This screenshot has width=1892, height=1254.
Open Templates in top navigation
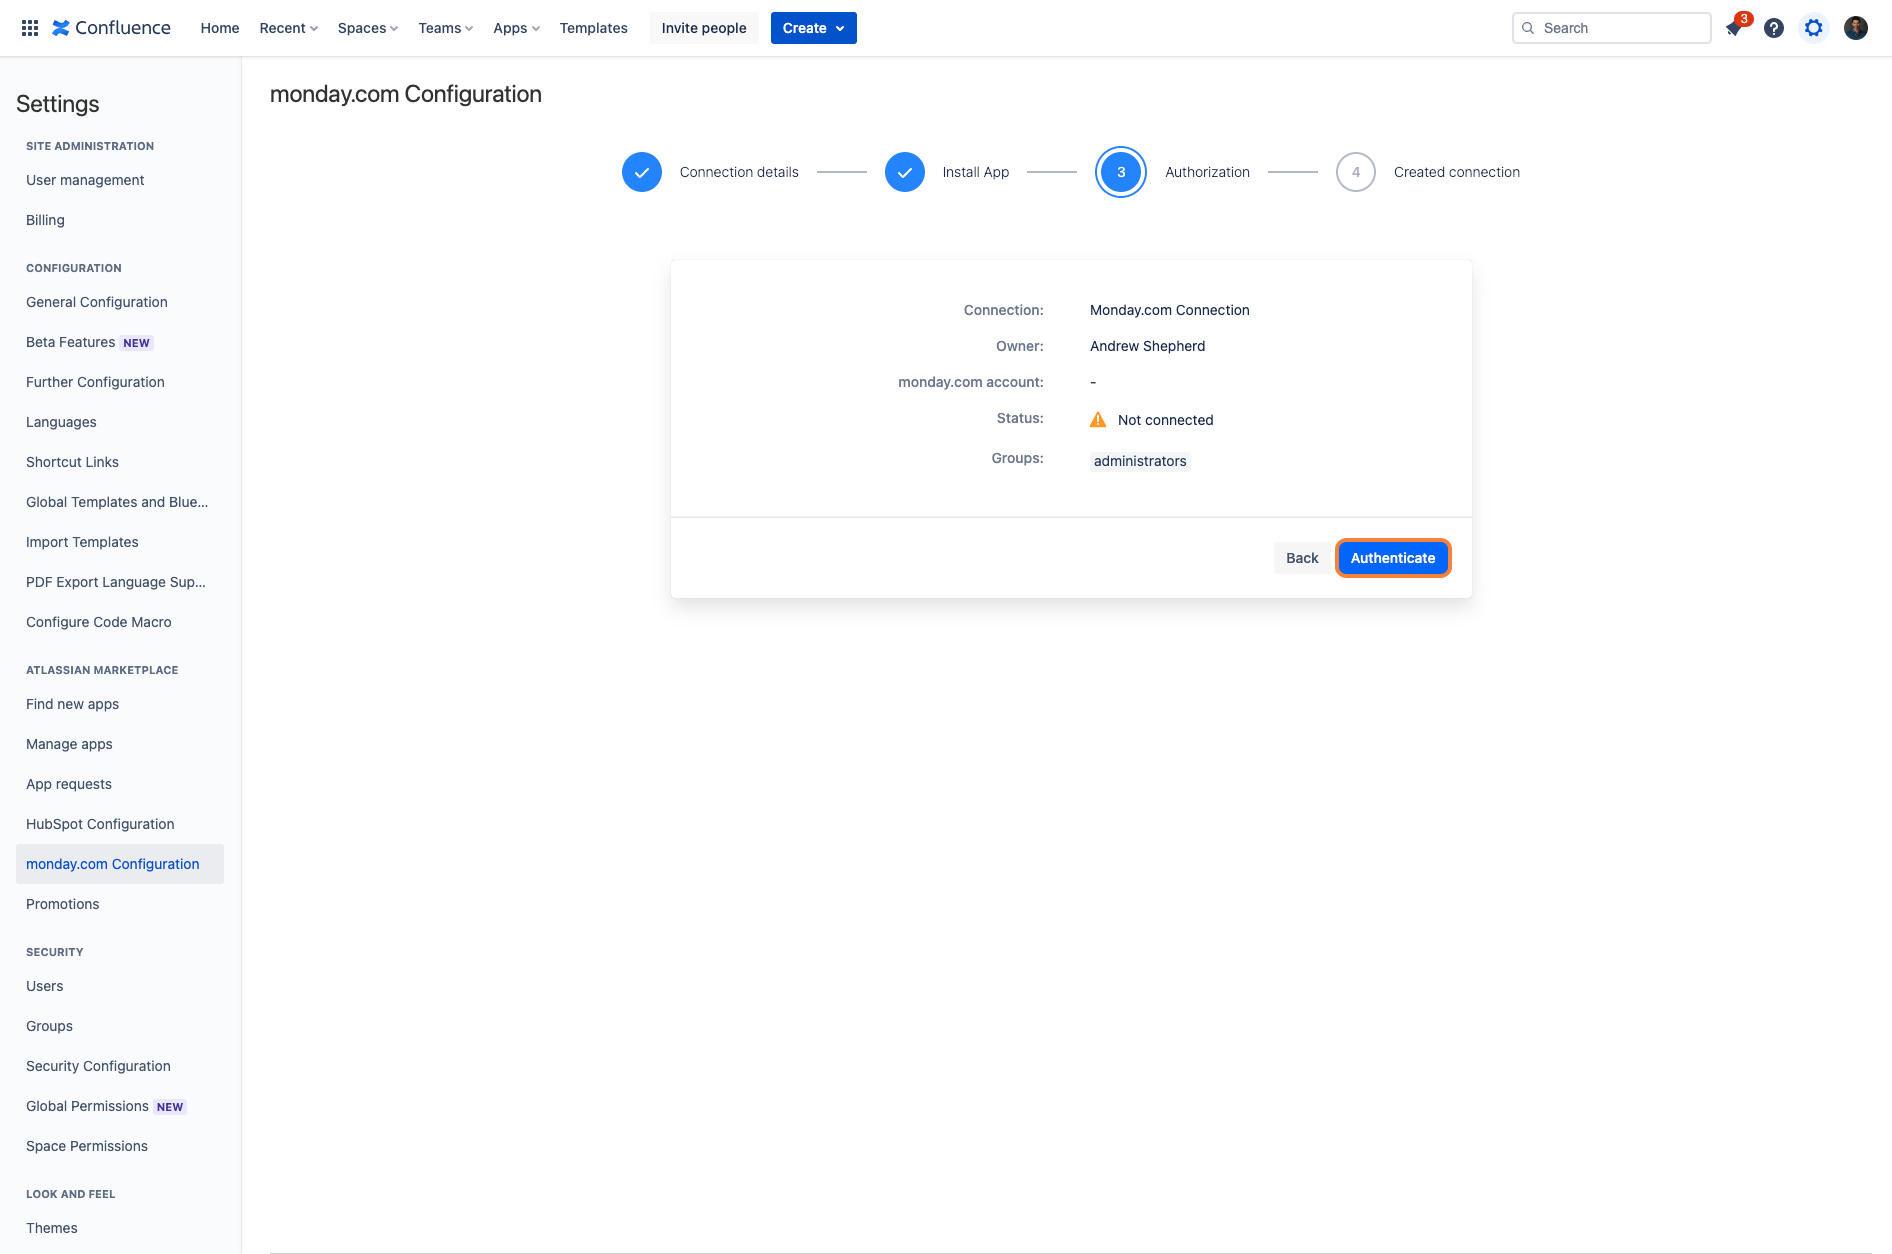tap(594, 28)
